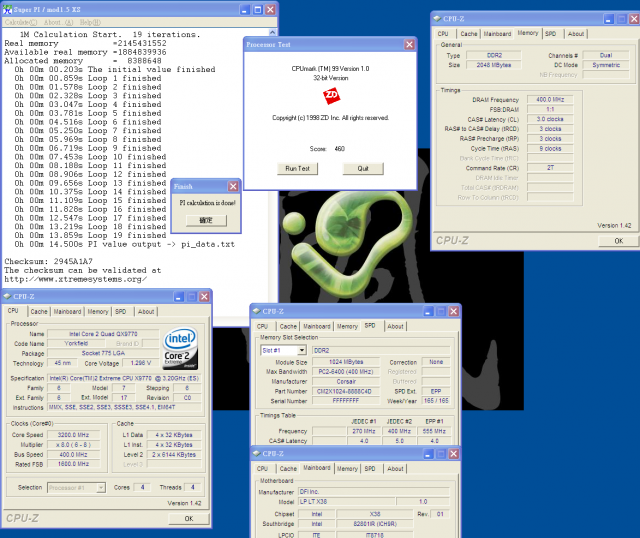Click the Super PI scrollbar up arrow

tap(273, 32)
